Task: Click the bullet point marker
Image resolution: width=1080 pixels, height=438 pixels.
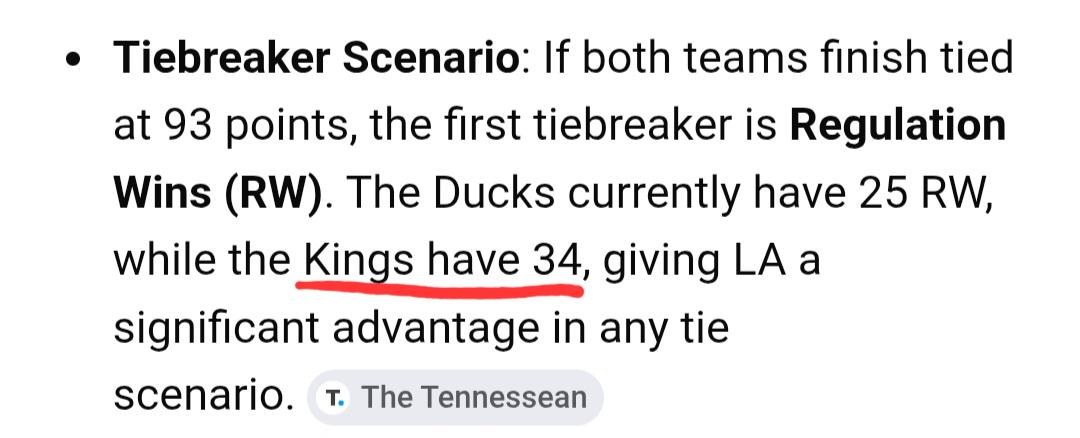Action: coord(72,60)
